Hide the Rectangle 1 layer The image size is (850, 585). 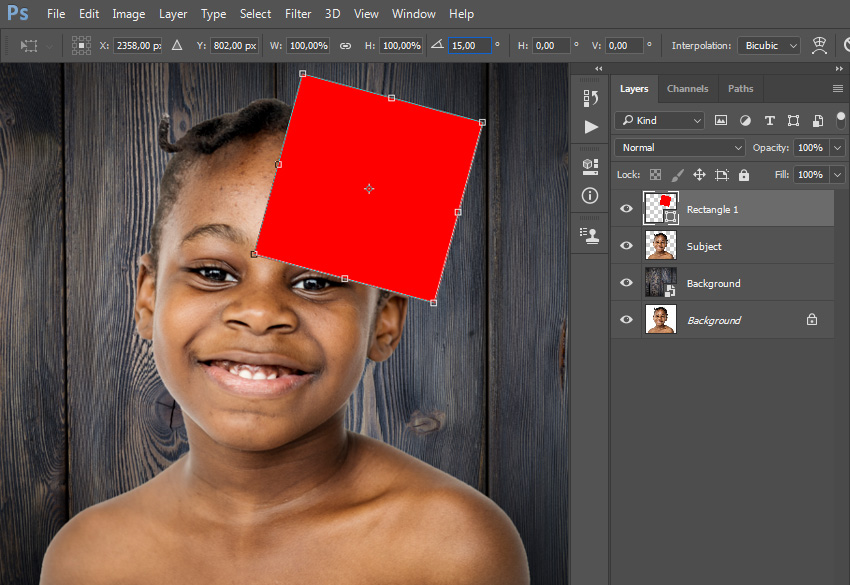626,209
